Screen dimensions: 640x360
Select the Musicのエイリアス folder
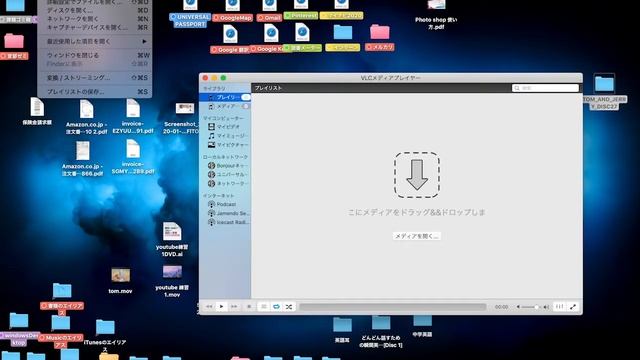[61, 331]
